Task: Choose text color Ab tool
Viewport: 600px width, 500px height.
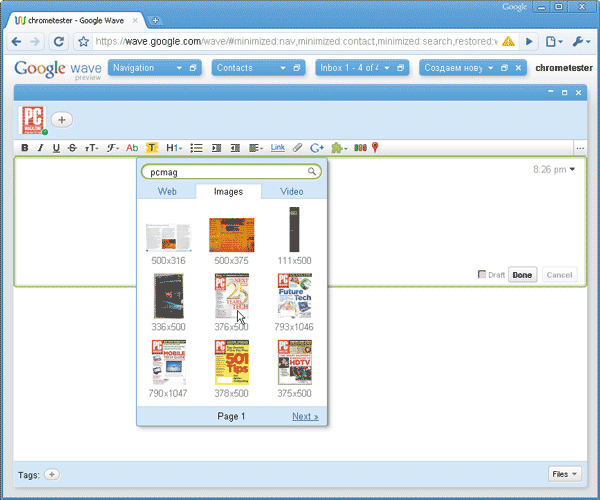Action: click(132, 148)
